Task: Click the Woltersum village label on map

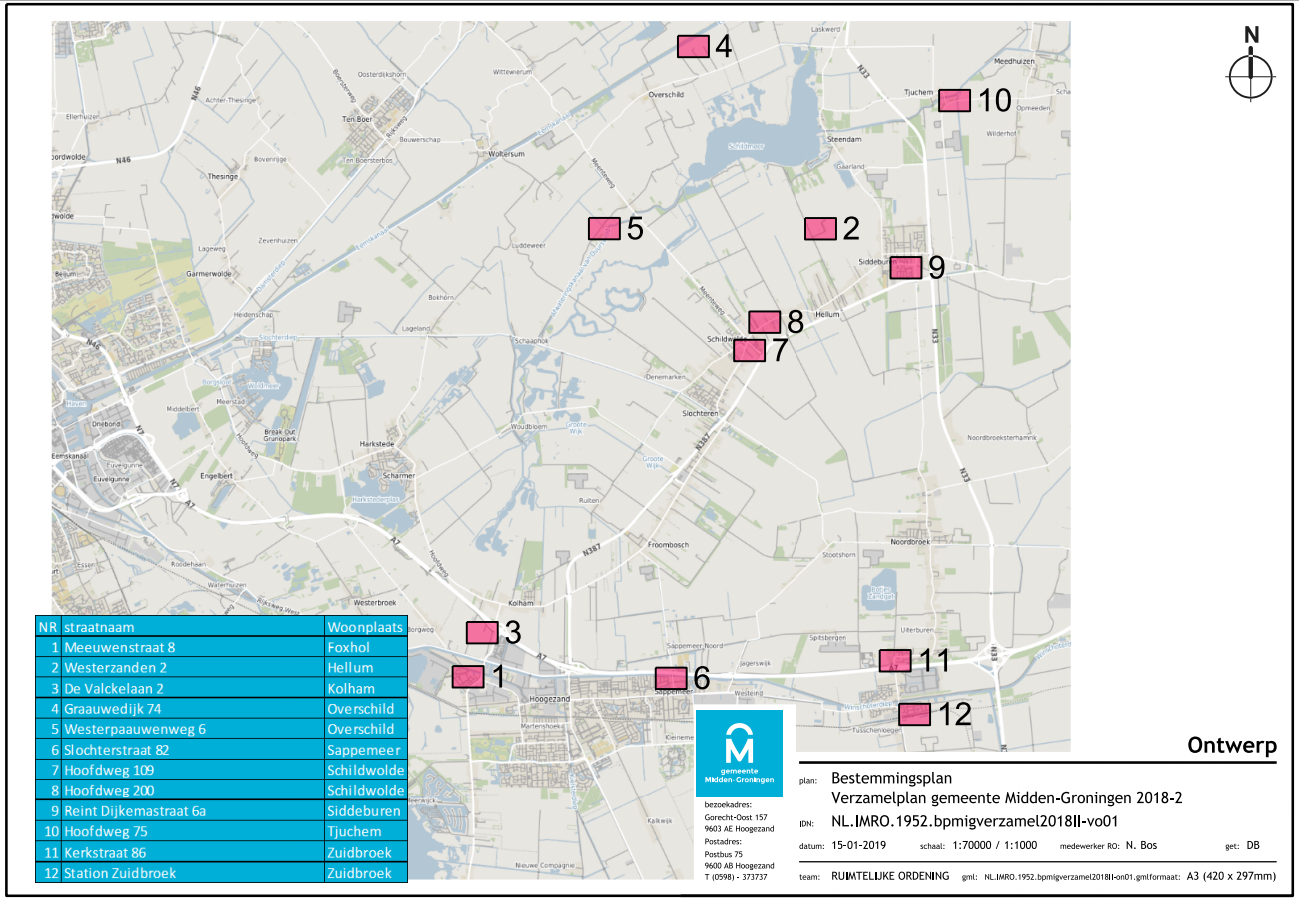Action: pos(505,155)
